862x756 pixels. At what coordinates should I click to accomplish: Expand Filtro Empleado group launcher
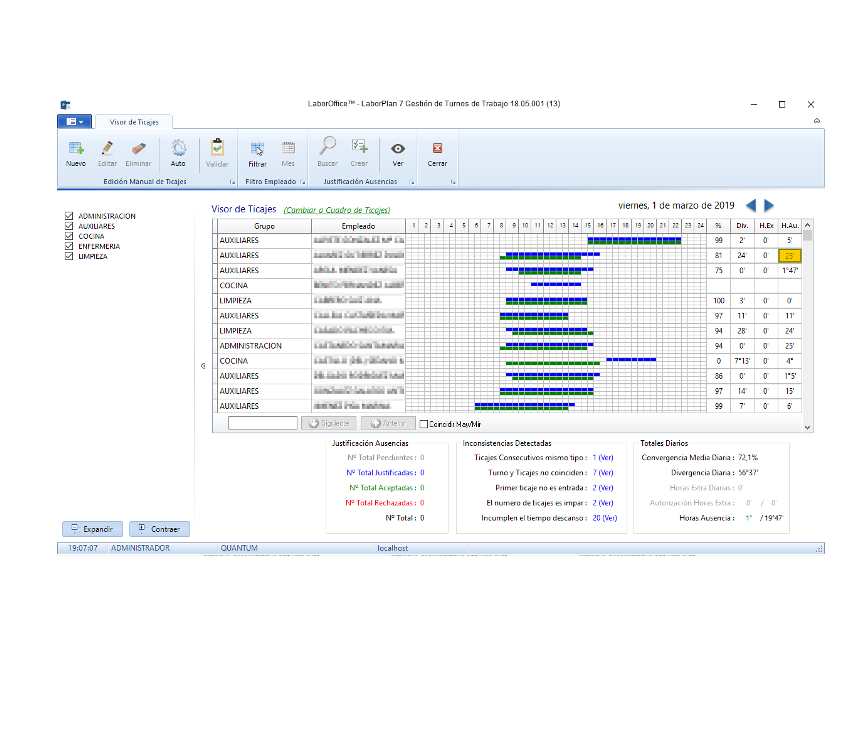click(303, 182)
